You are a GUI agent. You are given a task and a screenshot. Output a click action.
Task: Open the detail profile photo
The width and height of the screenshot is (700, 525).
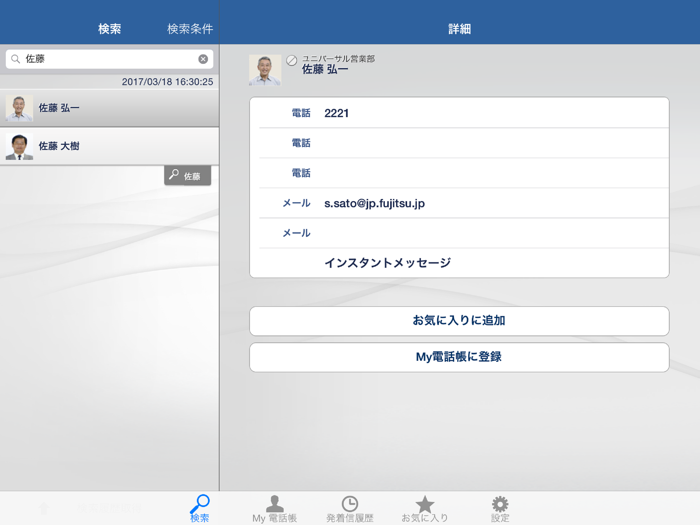pyautogui.click(x=265, y=70)
